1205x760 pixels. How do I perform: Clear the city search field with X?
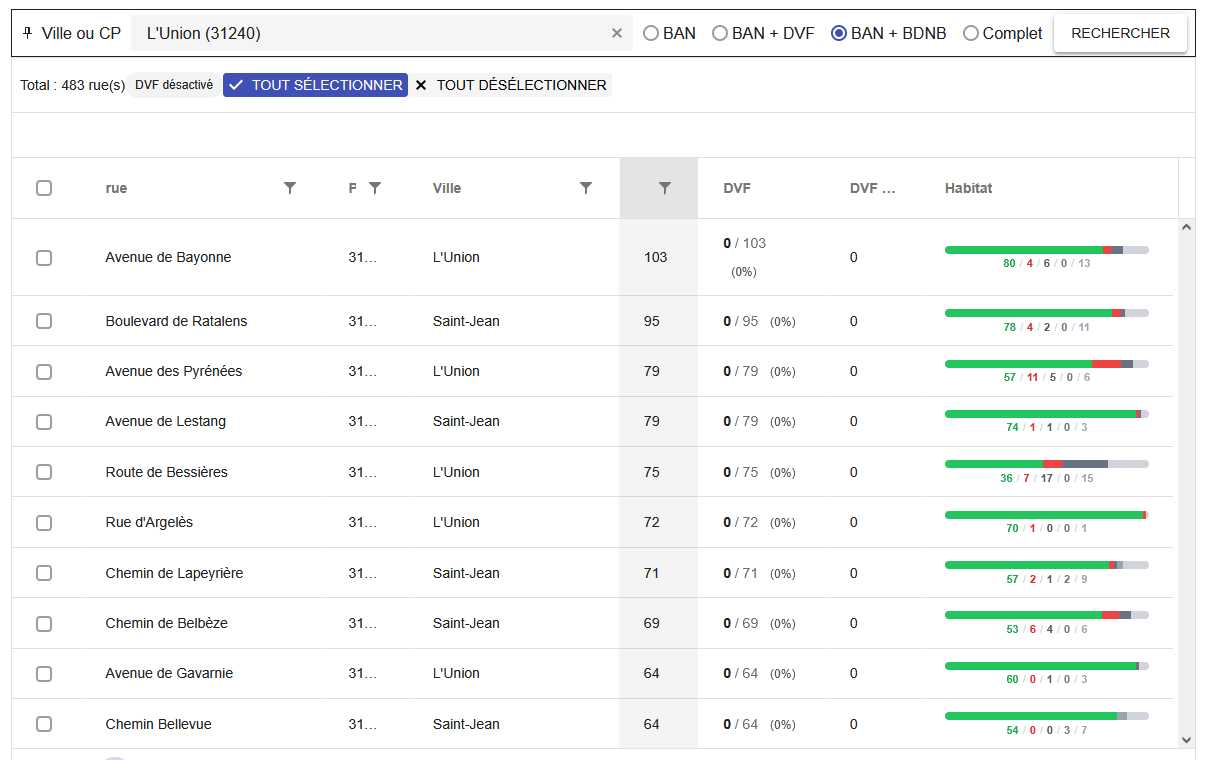pyautogui.click(x=617, y=34)
